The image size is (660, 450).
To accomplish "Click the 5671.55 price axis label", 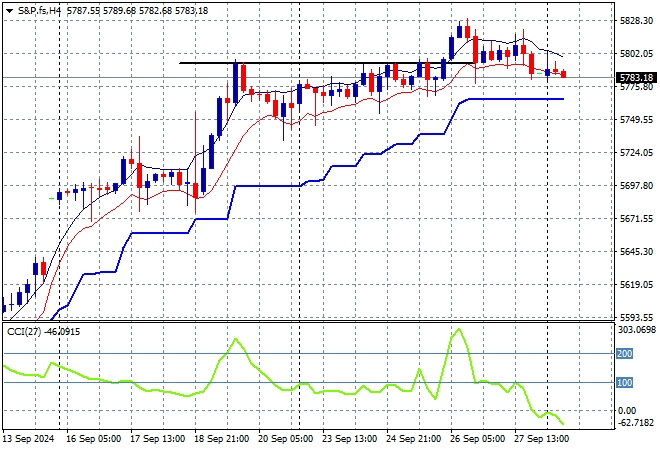I will pos(636,218).
